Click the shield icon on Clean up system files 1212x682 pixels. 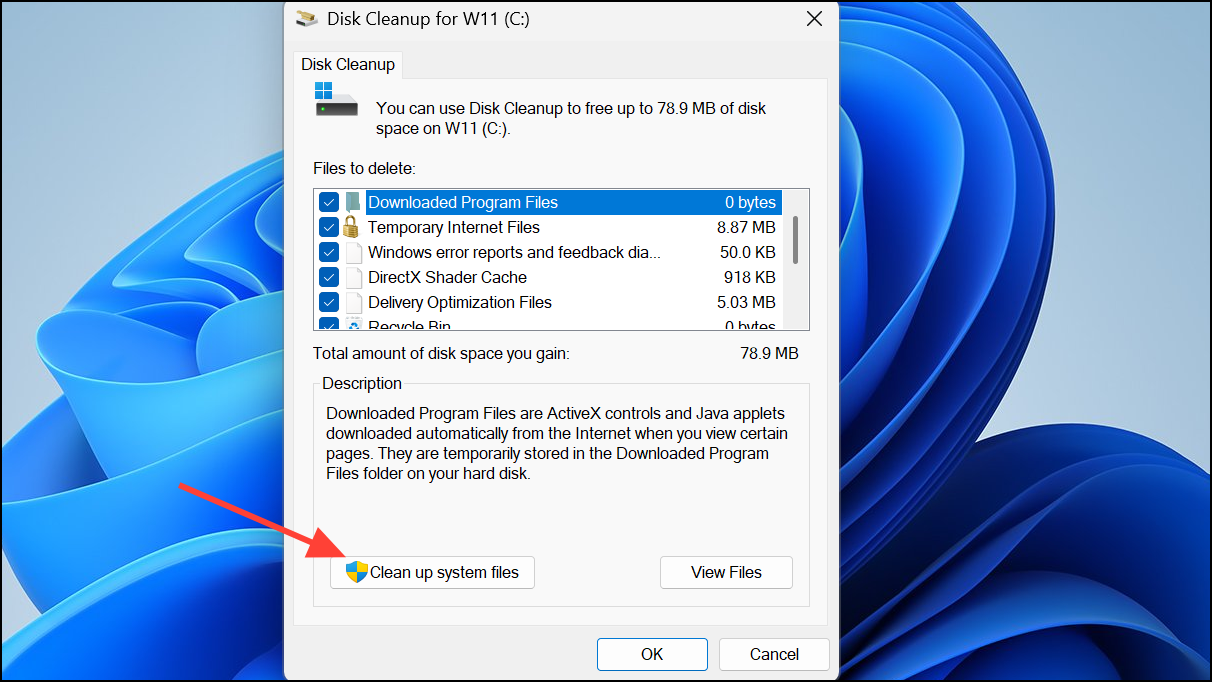coord(357,572)
